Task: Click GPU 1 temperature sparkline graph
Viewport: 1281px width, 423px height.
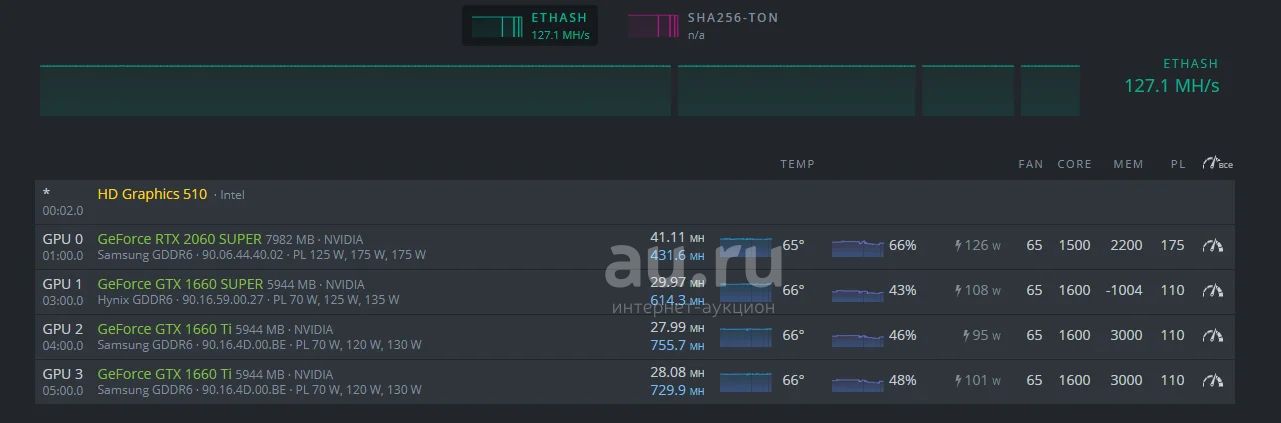Action: 746,291
